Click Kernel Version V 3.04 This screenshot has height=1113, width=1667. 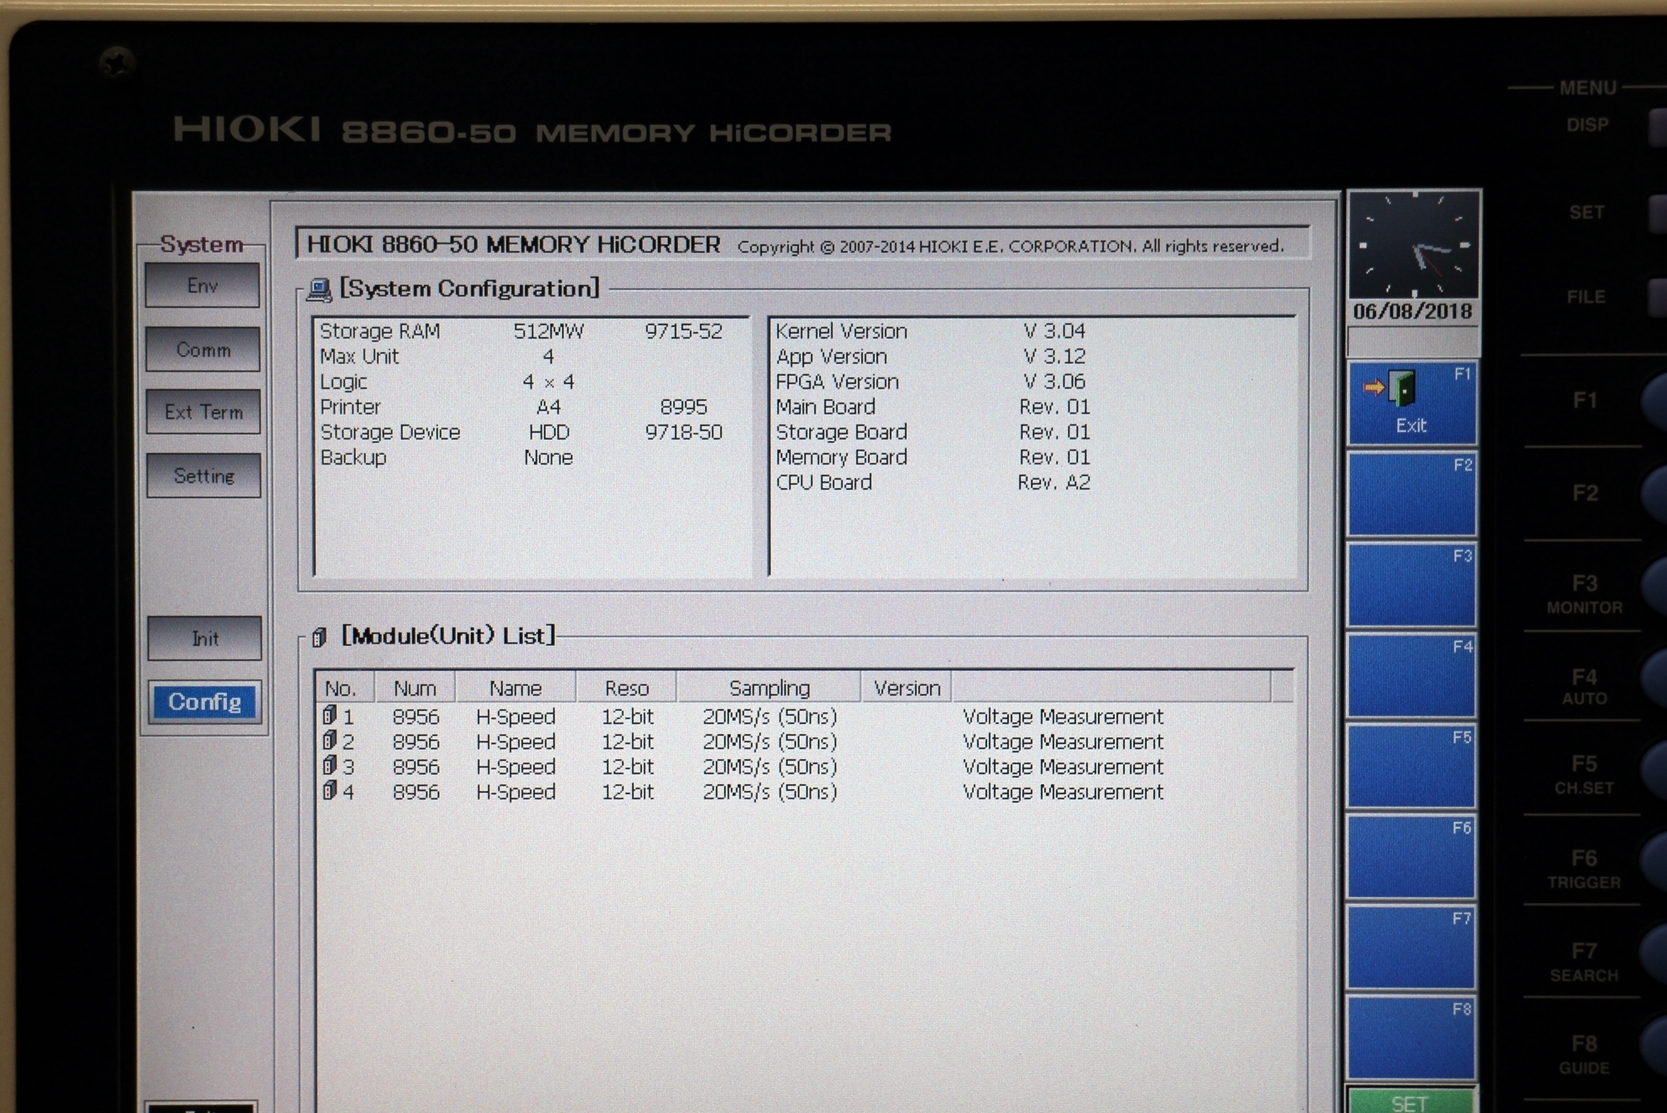coord(930,331)
